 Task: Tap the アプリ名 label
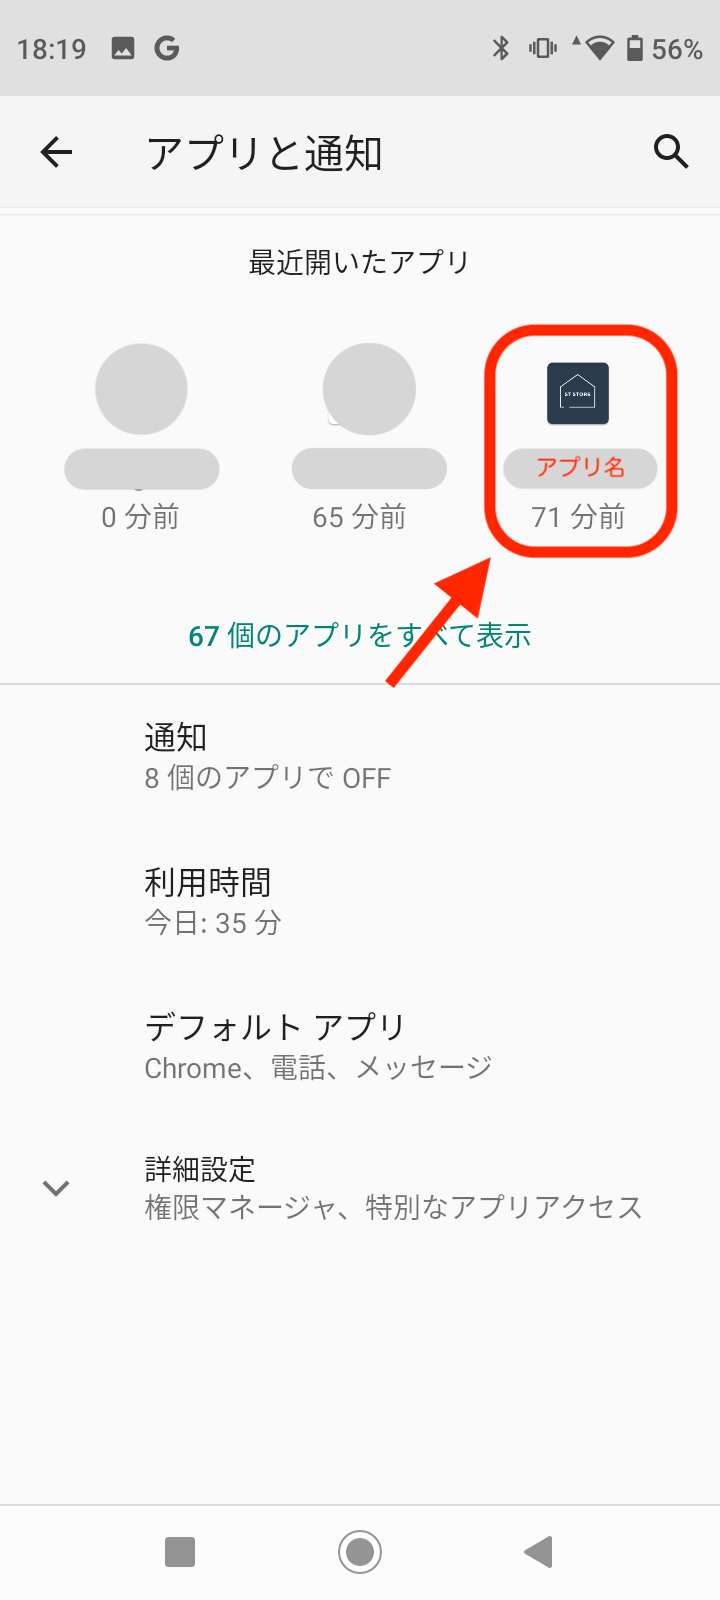pyautogui.click(x=580, y=467)
